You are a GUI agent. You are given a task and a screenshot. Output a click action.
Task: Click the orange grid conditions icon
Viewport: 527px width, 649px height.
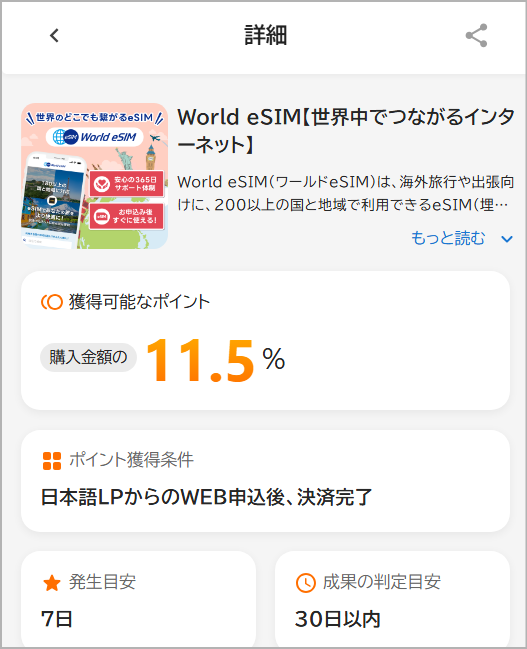52,461
